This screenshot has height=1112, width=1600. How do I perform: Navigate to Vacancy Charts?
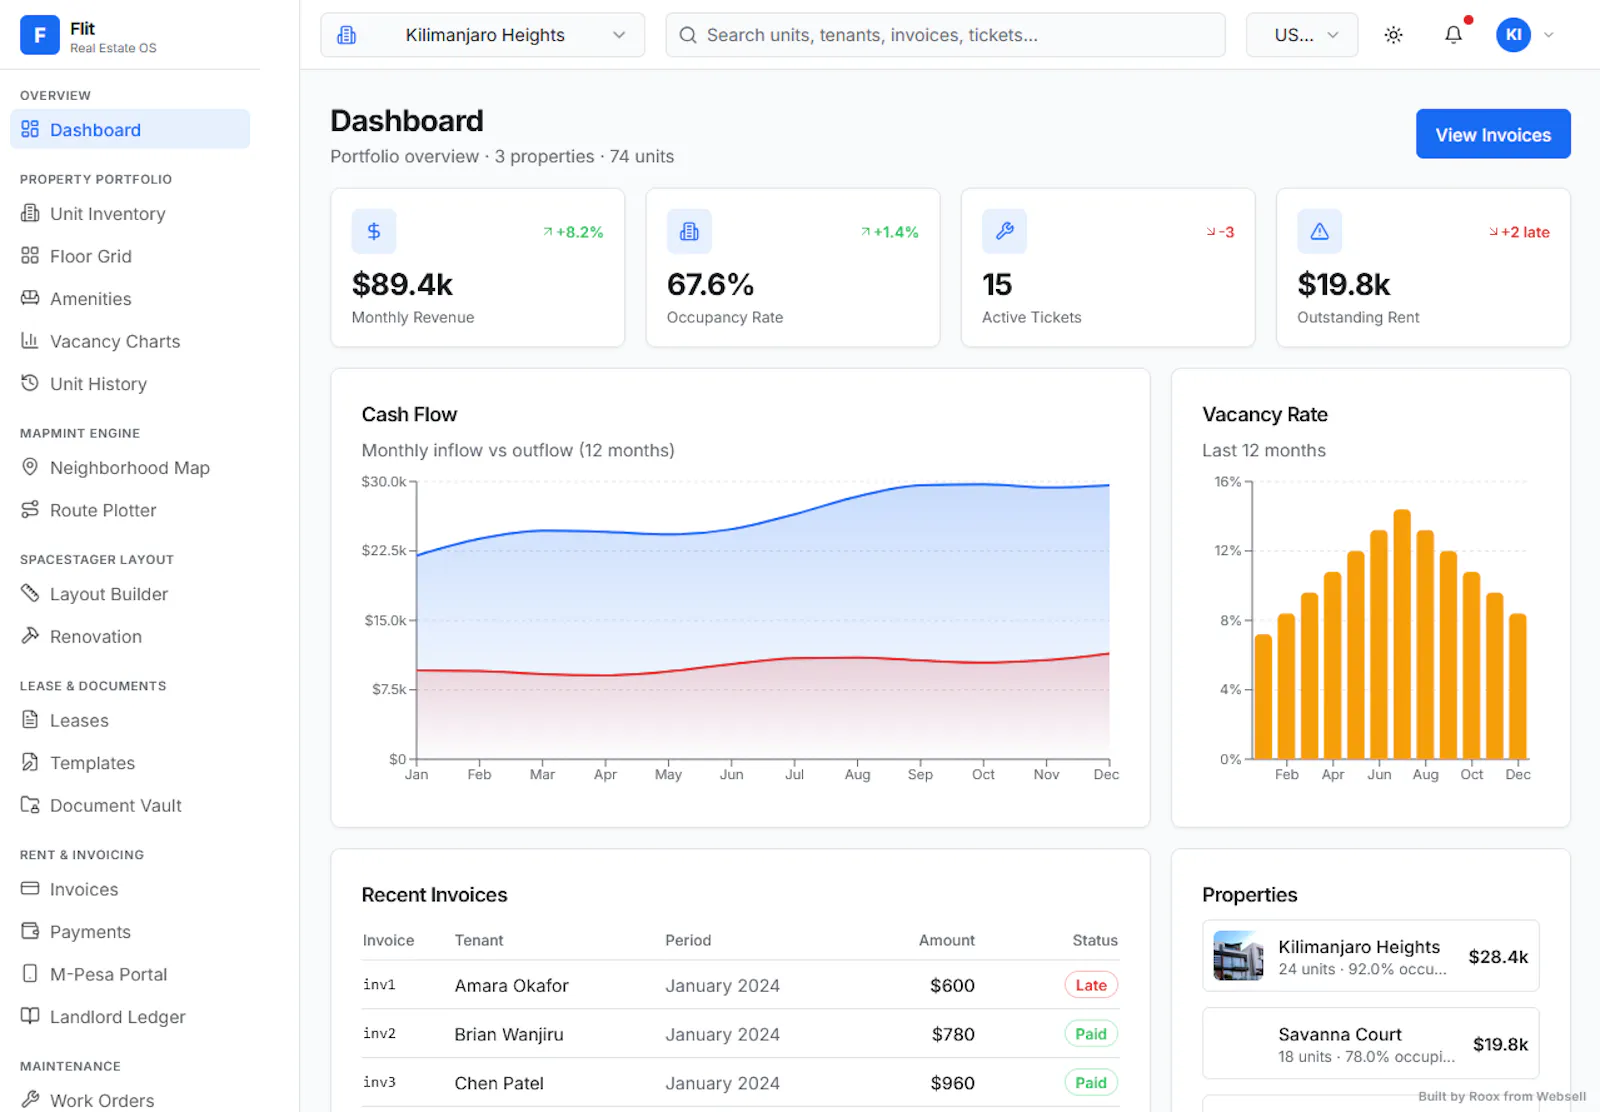[x=130, y=341]
